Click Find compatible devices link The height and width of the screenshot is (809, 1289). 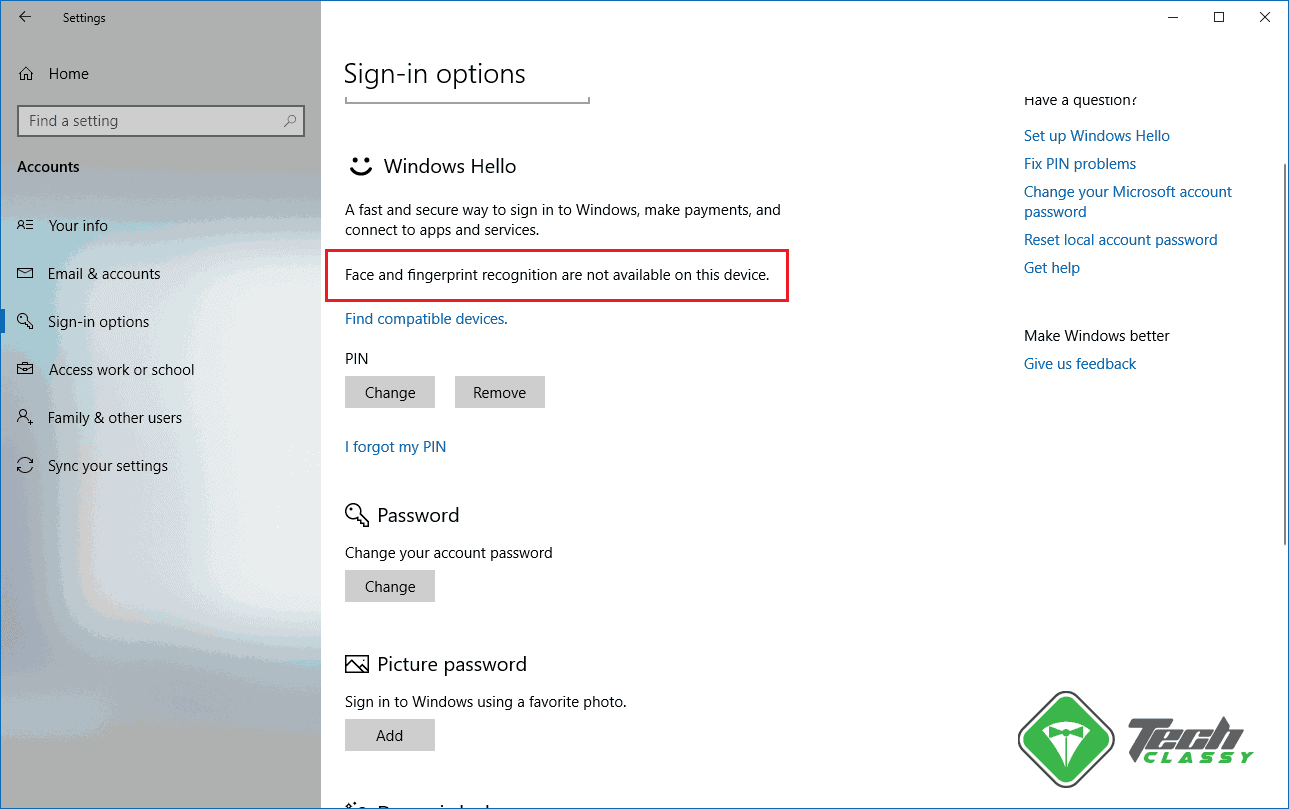(424, 318)
